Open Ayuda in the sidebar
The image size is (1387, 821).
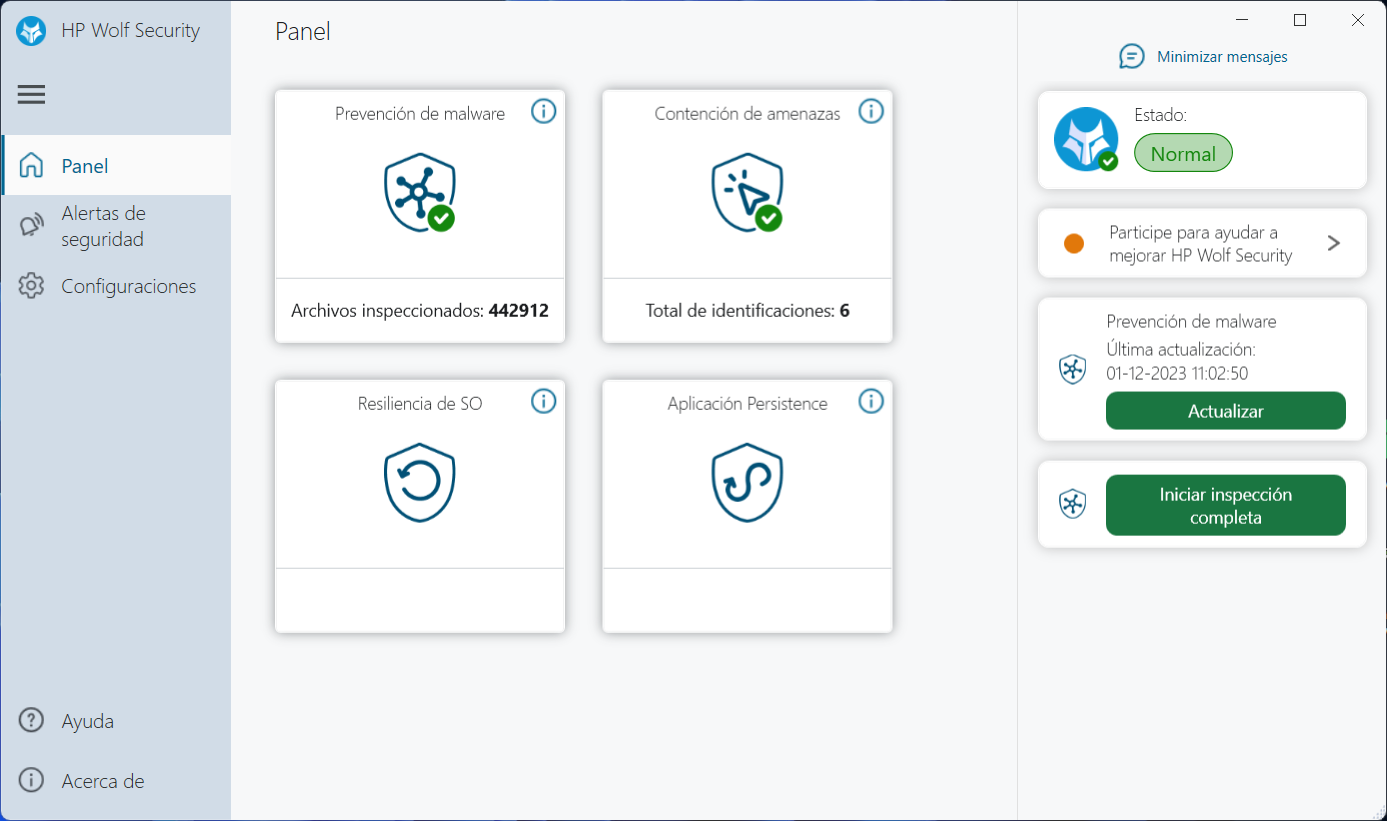[116, 721]
